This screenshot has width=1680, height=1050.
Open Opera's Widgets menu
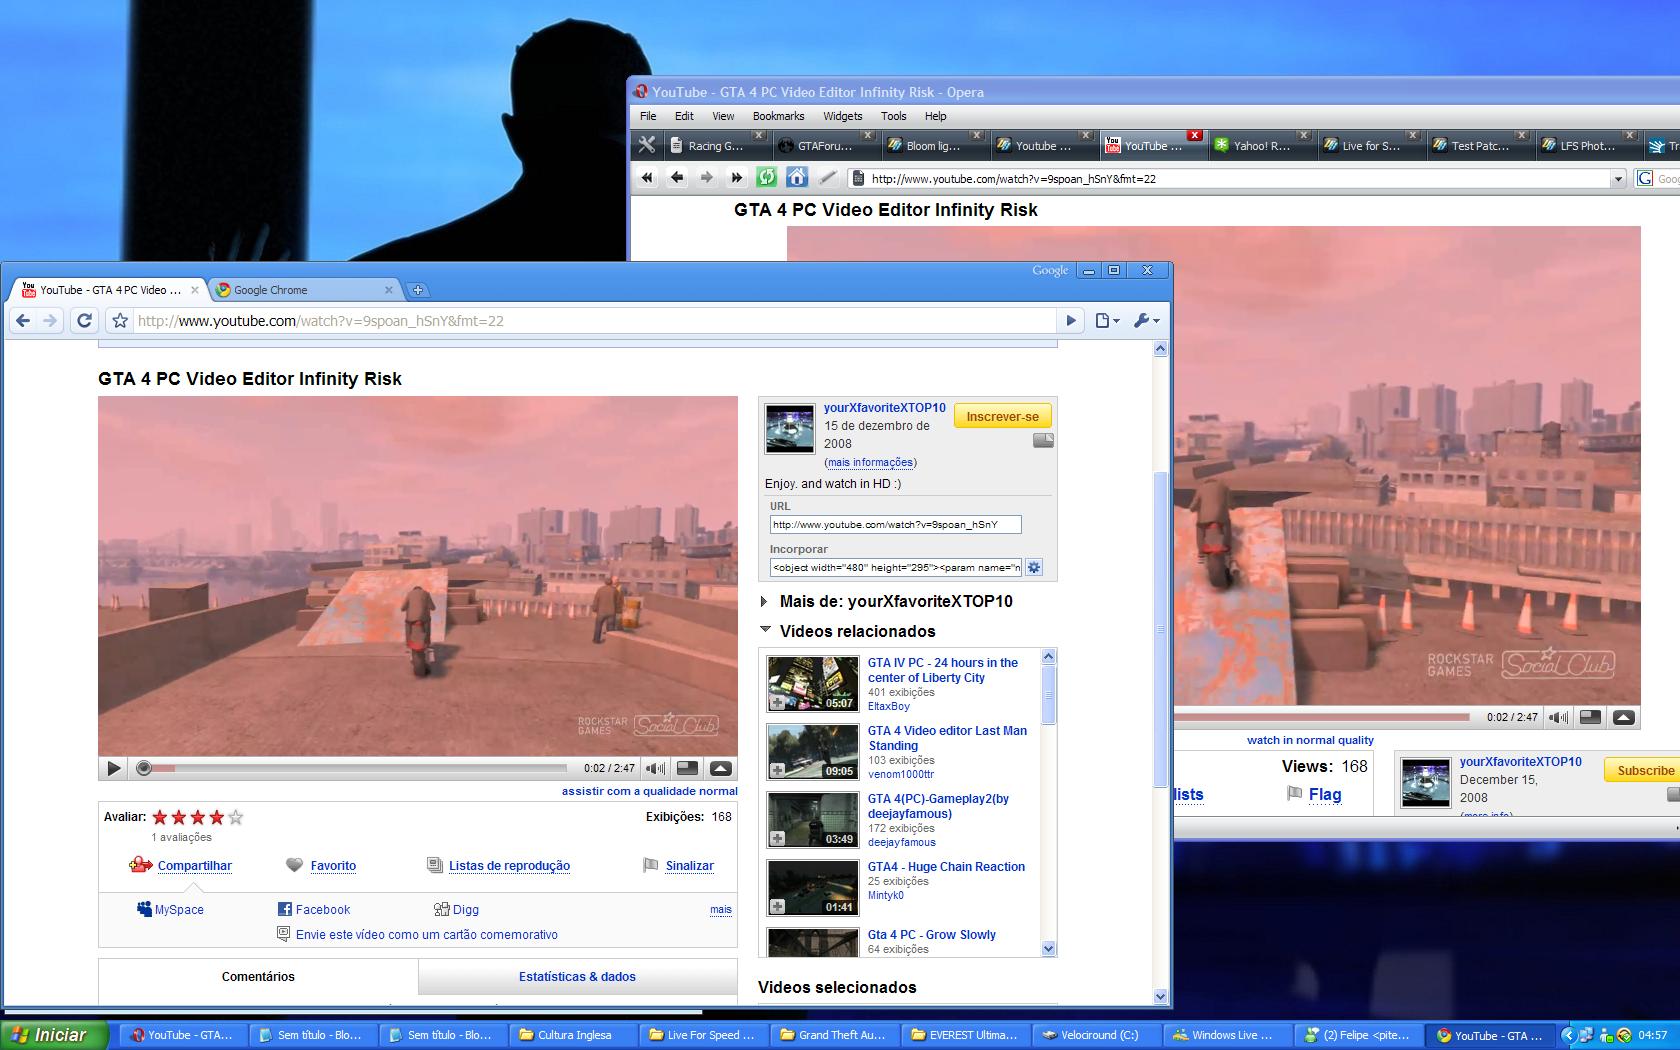tap(843, 116)
